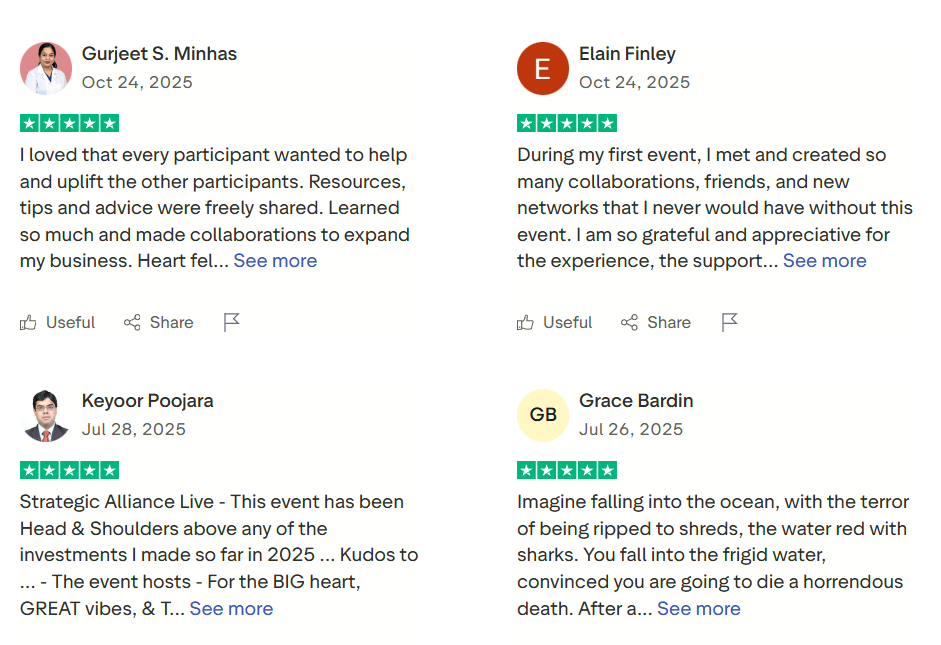Flag Elain Finley's review
Viewport: 941px width, 645px height.
click(729, 323)
